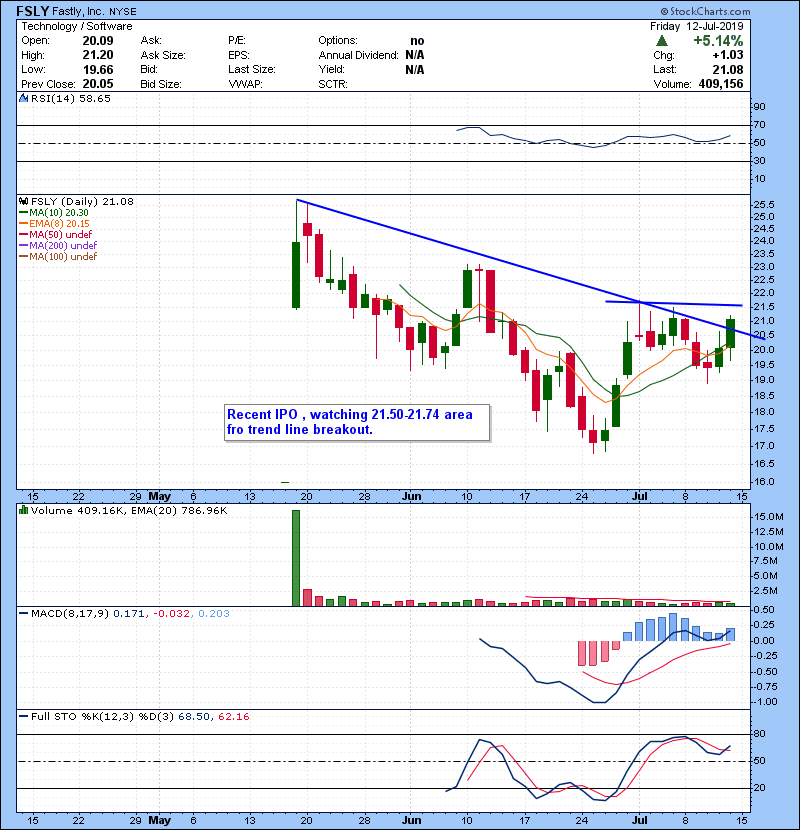Select the MACD histogram value 0.203
This screenshot has height=830, width=800.
[x=214, y=614]
